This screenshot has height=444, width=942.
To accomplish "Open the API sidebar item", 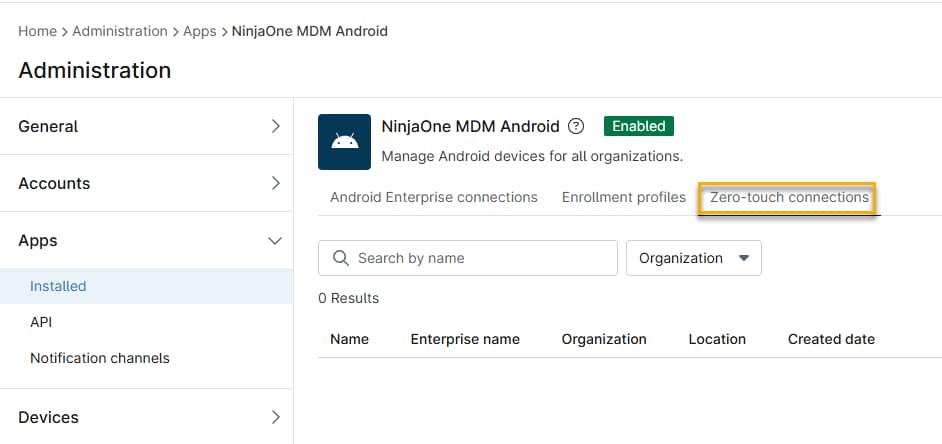I will [x=41, y=322].
